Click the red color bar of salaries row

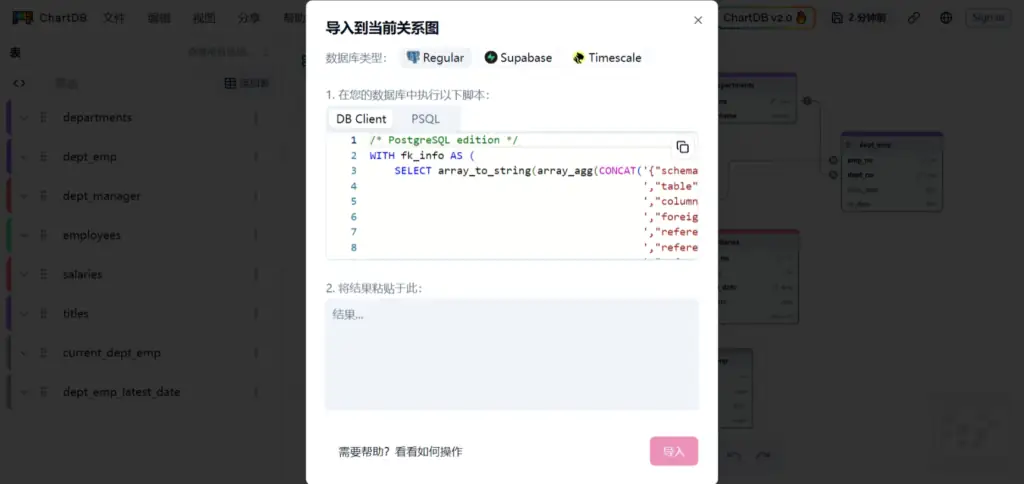(x=8, y=274)
